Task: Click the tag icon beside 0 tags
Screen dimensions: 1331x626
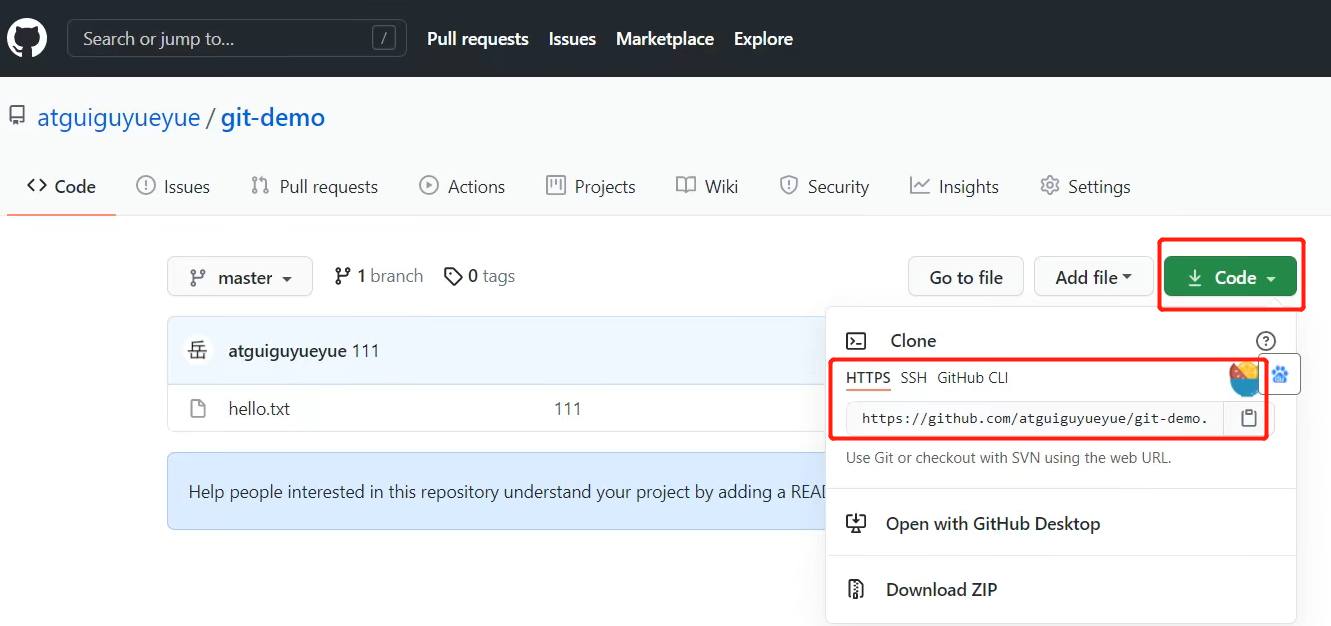Action: click(454, 276)
